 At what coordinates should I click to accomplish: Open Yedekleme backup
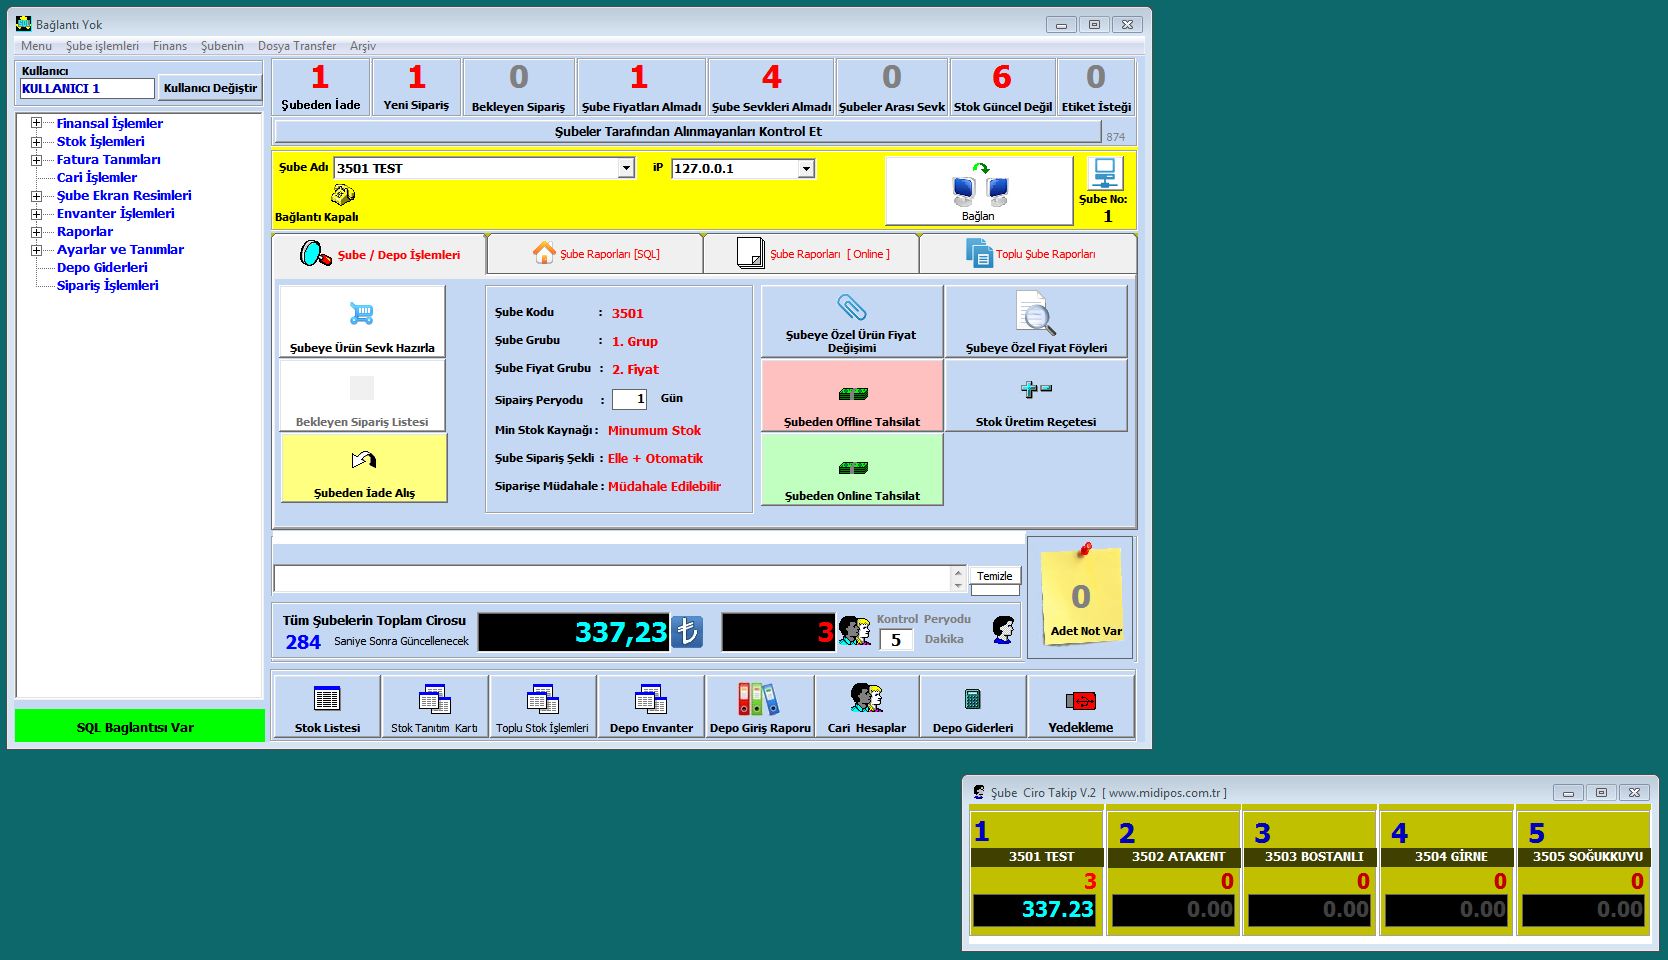1081,707
